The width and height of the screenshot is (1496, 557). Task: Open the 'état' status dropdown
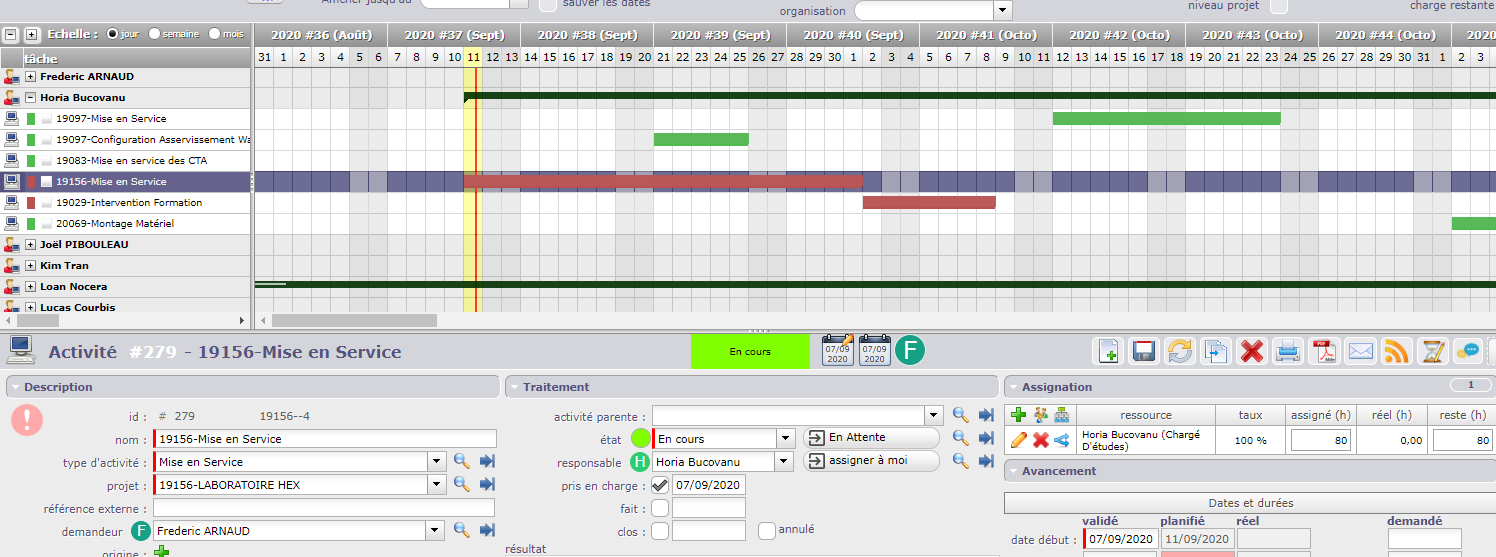click(x=784, y=439)
